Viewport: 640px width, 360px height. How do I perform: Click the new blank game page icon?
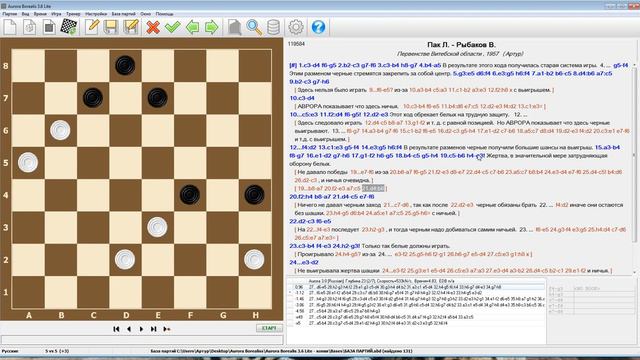(x=10, y=27)
